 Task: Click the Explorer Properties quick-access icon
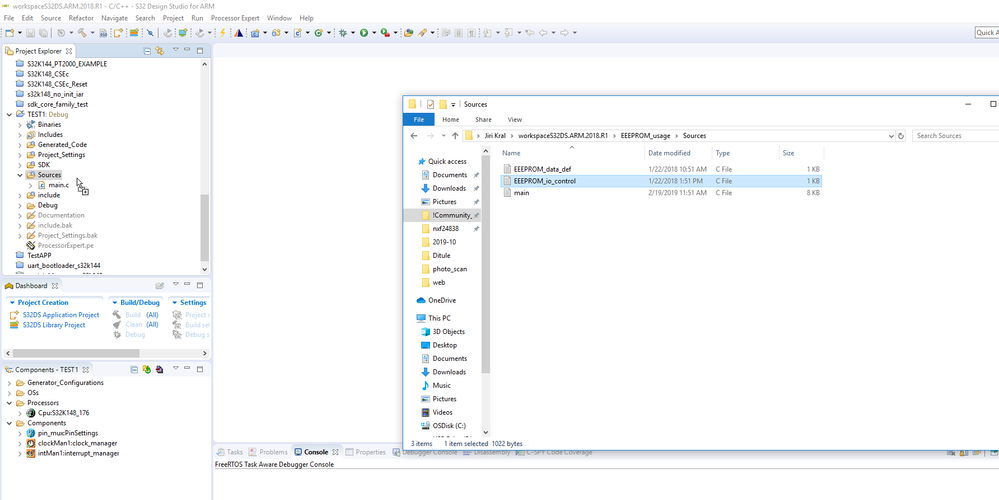[x=431, y=104]
